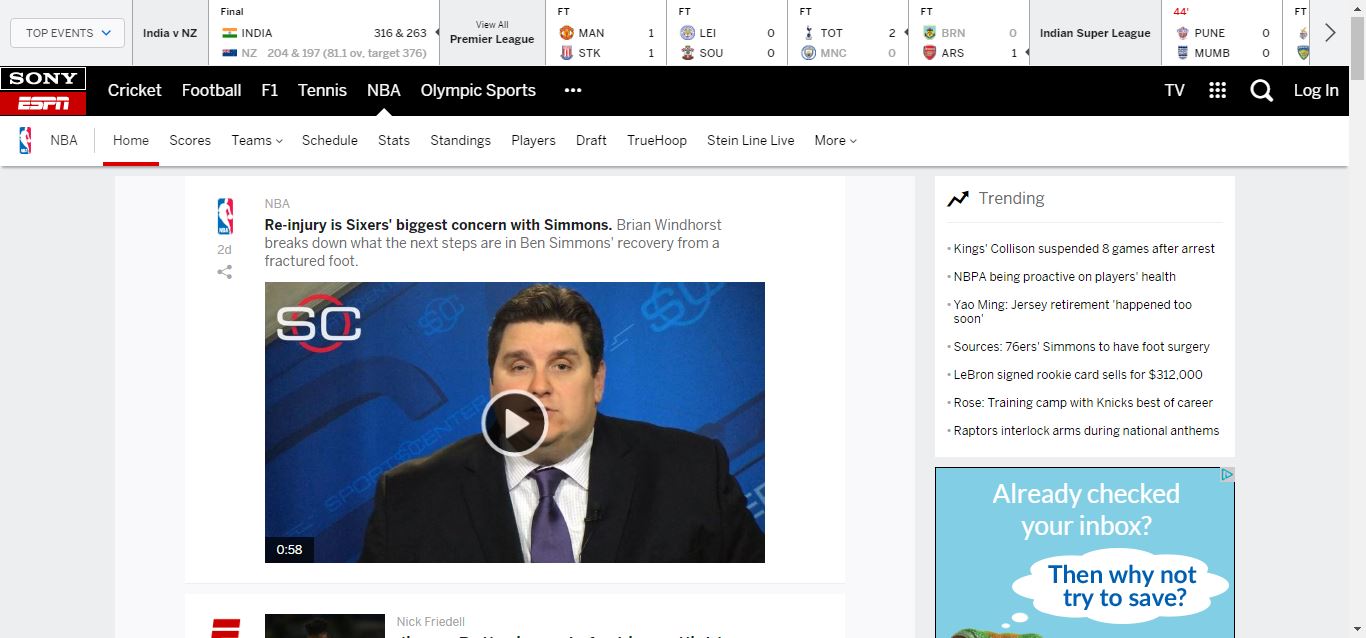Open the TrueHoop tab
This screenshot has width=1366, height=638.
click(x=657, y=141)
